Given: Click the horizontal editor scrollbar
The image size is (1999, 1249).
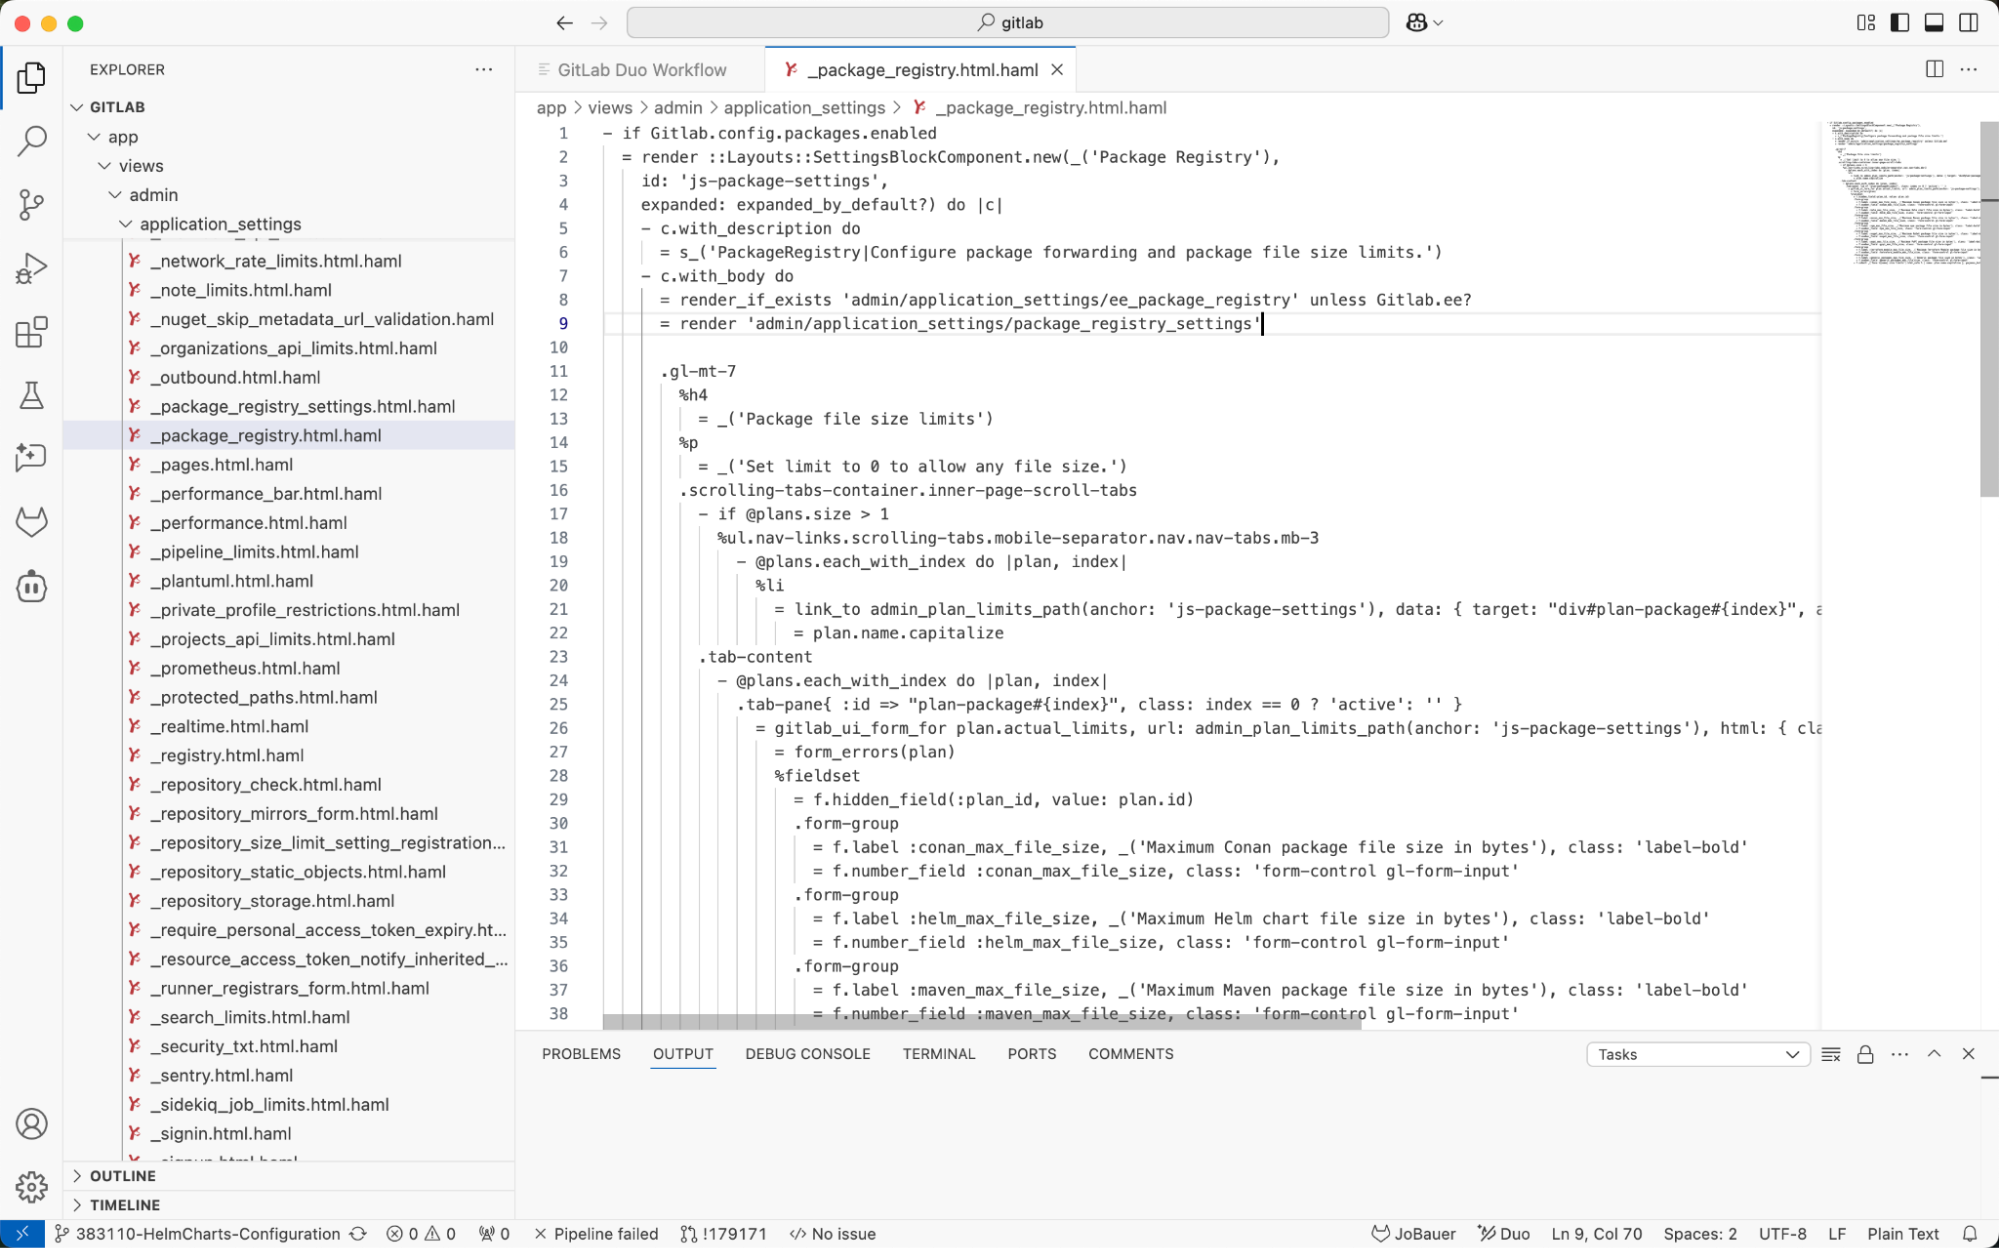Looking at the screenshot, I should (x=980, y=1022).
